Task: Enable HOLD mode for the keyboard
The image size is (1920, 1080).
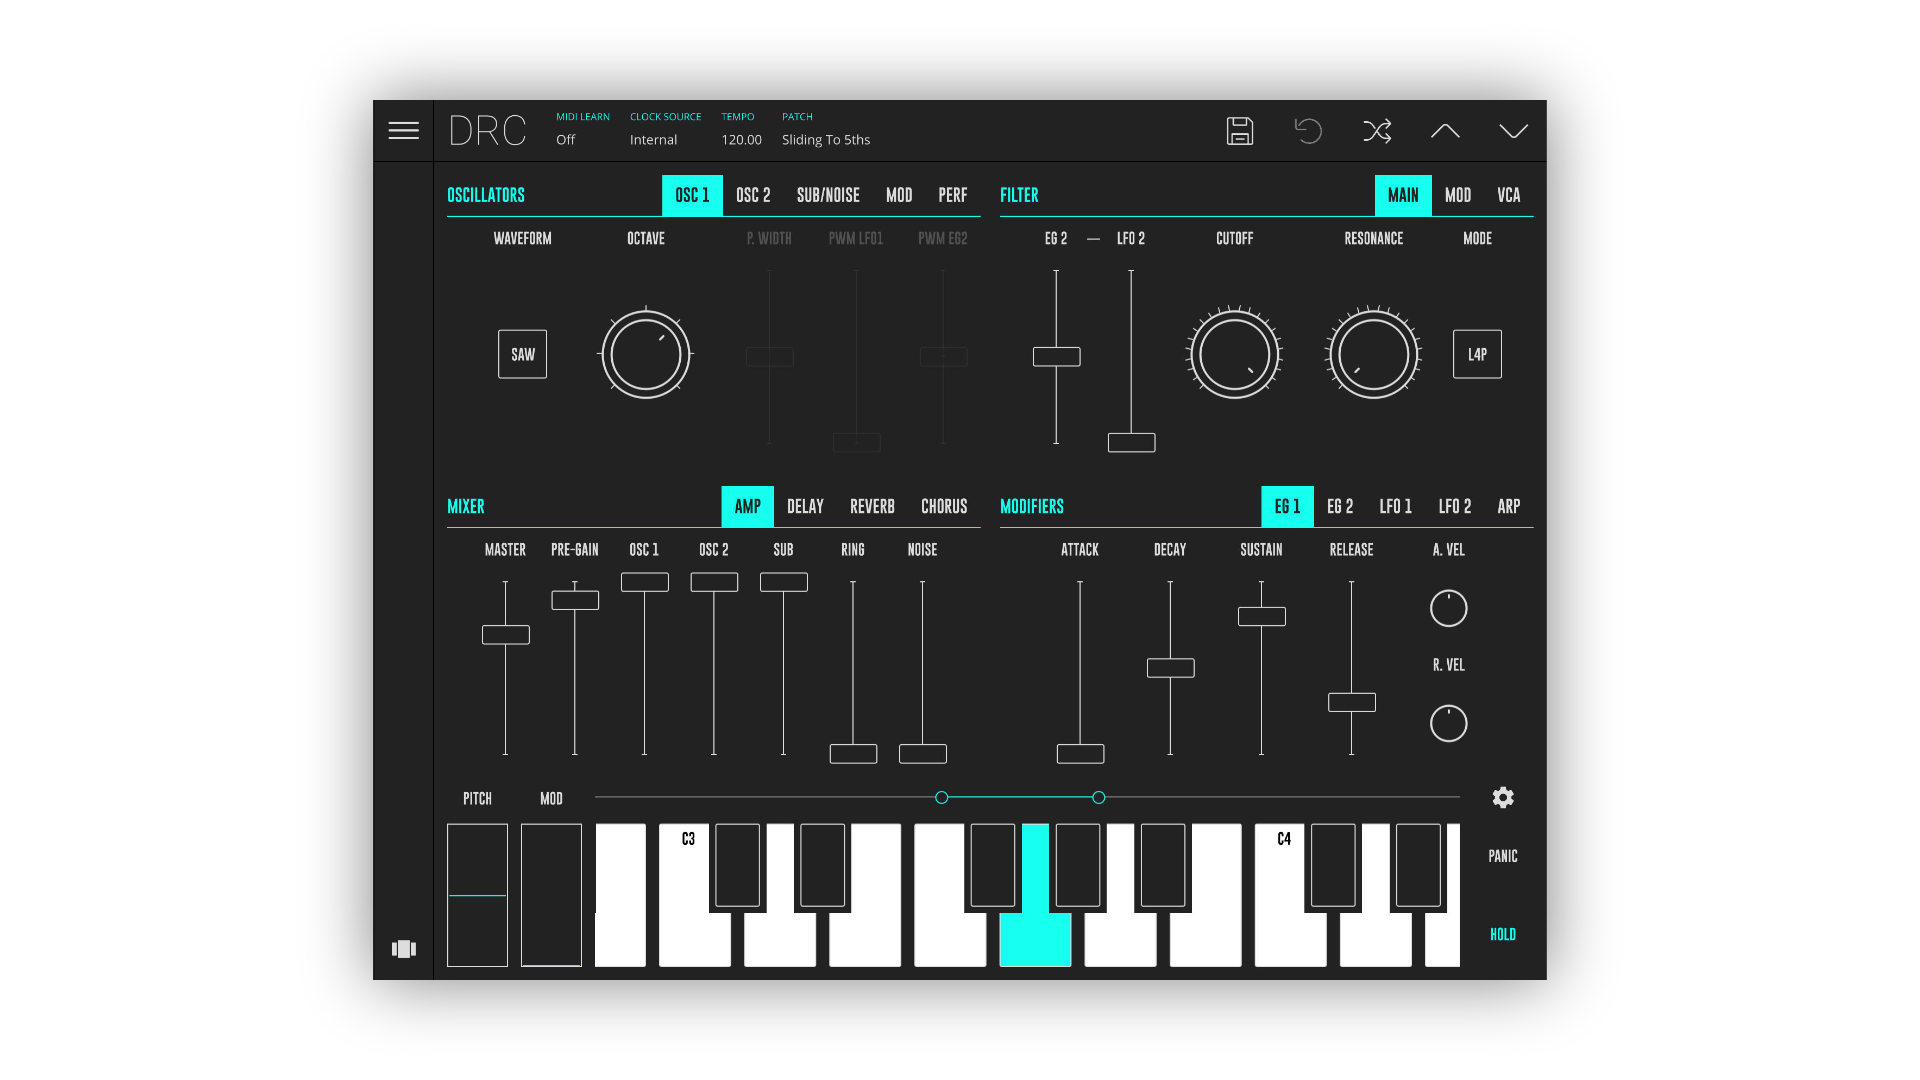Action: [x=1502, y=934]
